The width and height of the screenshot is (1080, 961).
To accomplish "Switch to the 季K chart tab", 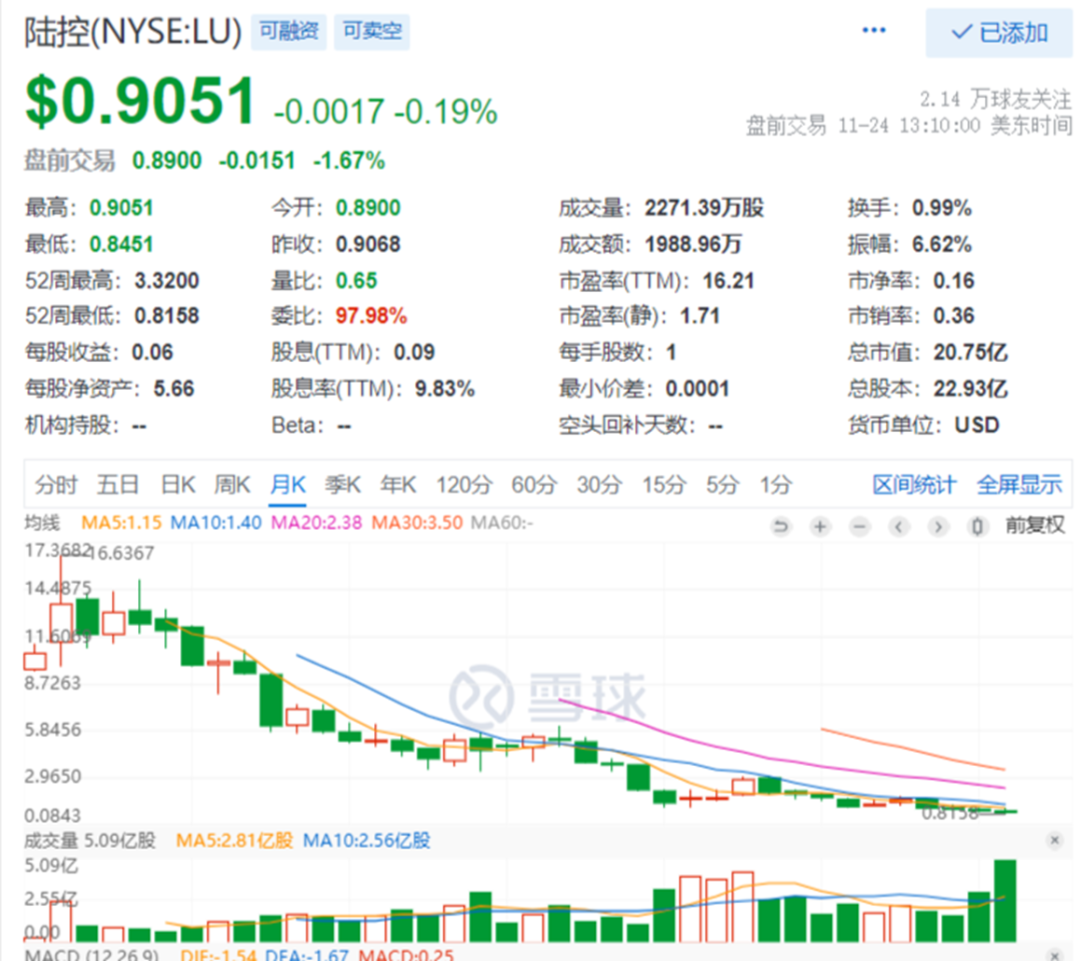I will (x=342, y=485).
